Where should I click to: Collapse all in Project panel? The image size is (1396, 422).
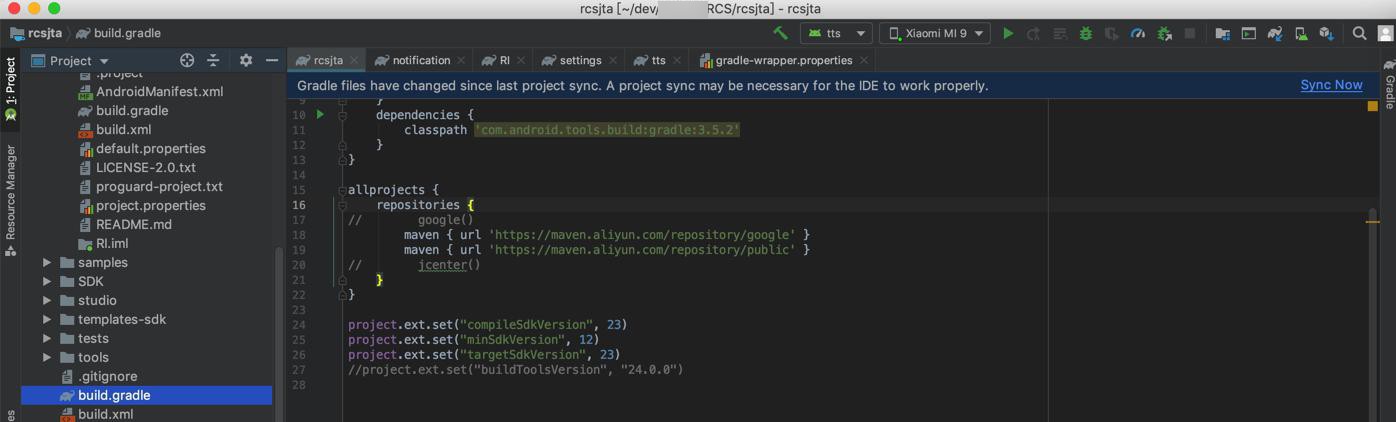pyautogui.click(x=213, y=61)
